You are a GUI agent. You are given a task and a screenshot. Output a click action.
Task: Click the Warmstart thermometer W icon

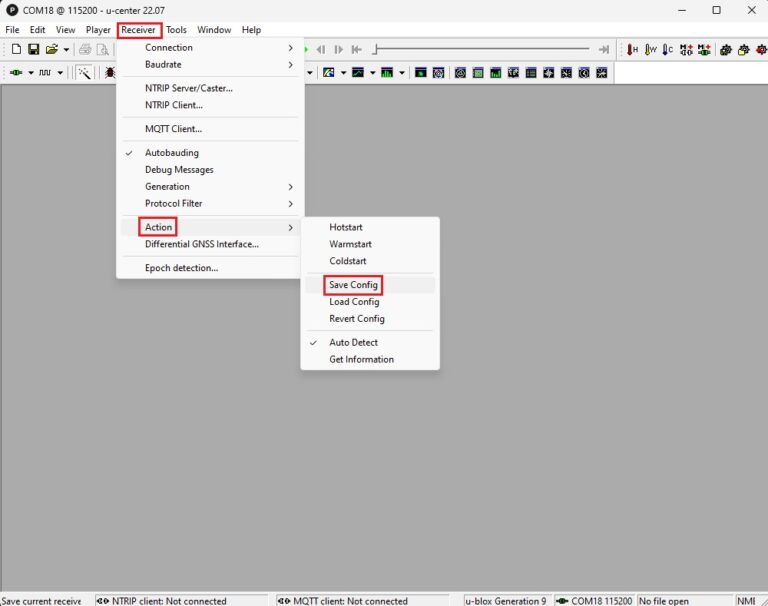tap(650, 49)
